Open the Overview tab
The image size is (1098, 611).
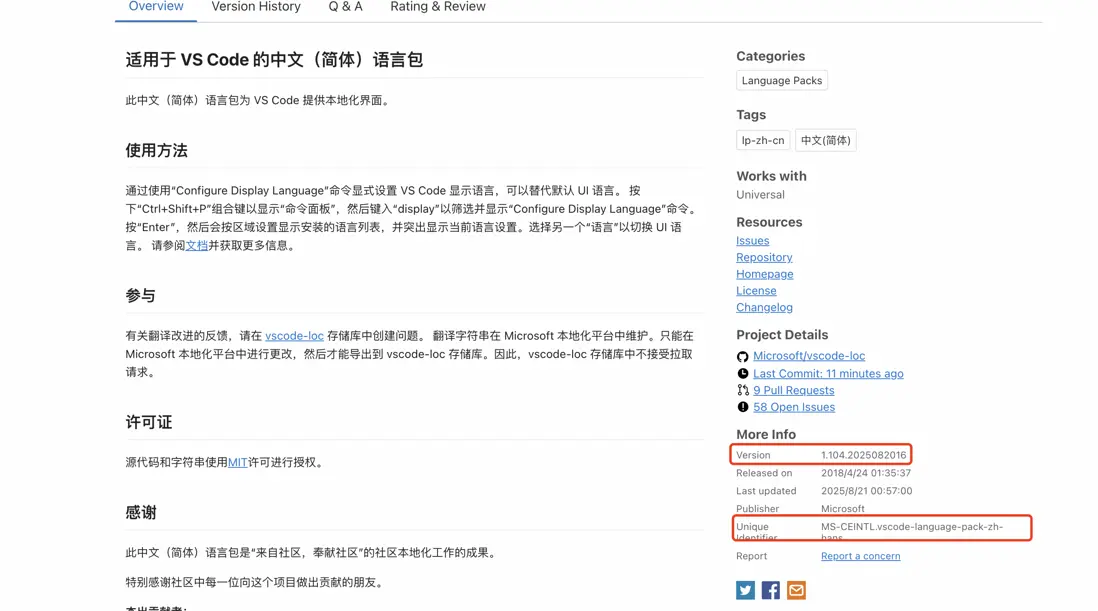pyautogui.click(x=155, y=7)
